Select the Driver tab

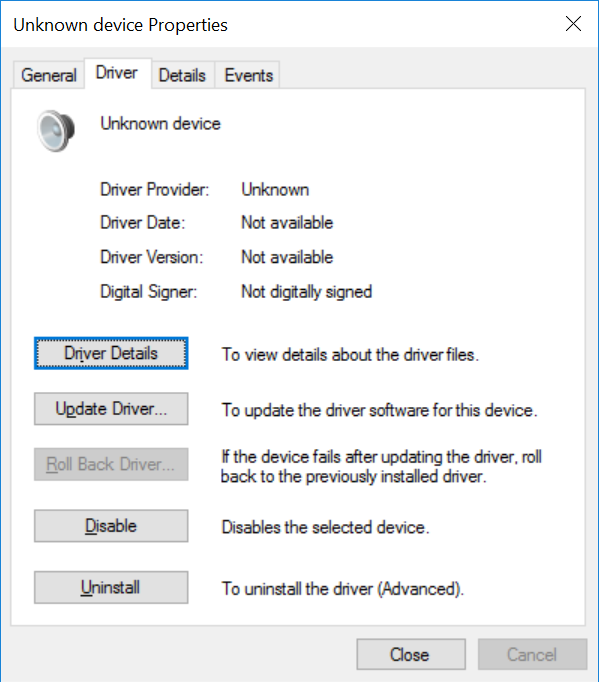point(117,73)
